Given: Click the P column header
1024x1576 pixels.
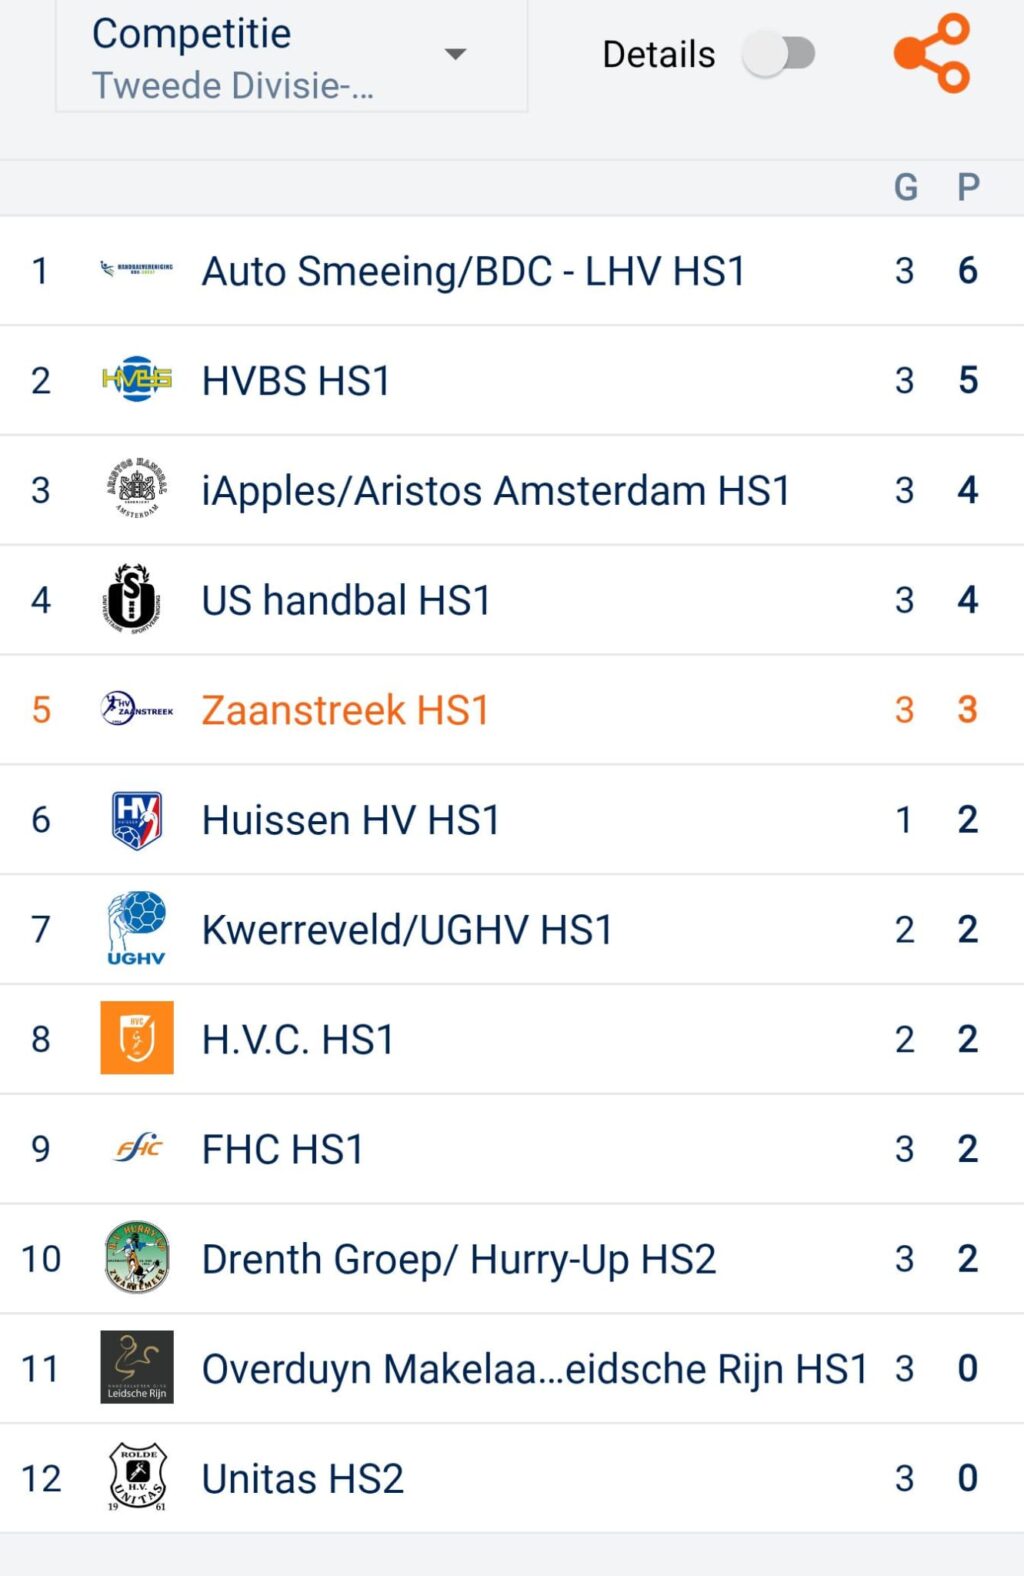Looking at the screenshot, I should 968,187.
